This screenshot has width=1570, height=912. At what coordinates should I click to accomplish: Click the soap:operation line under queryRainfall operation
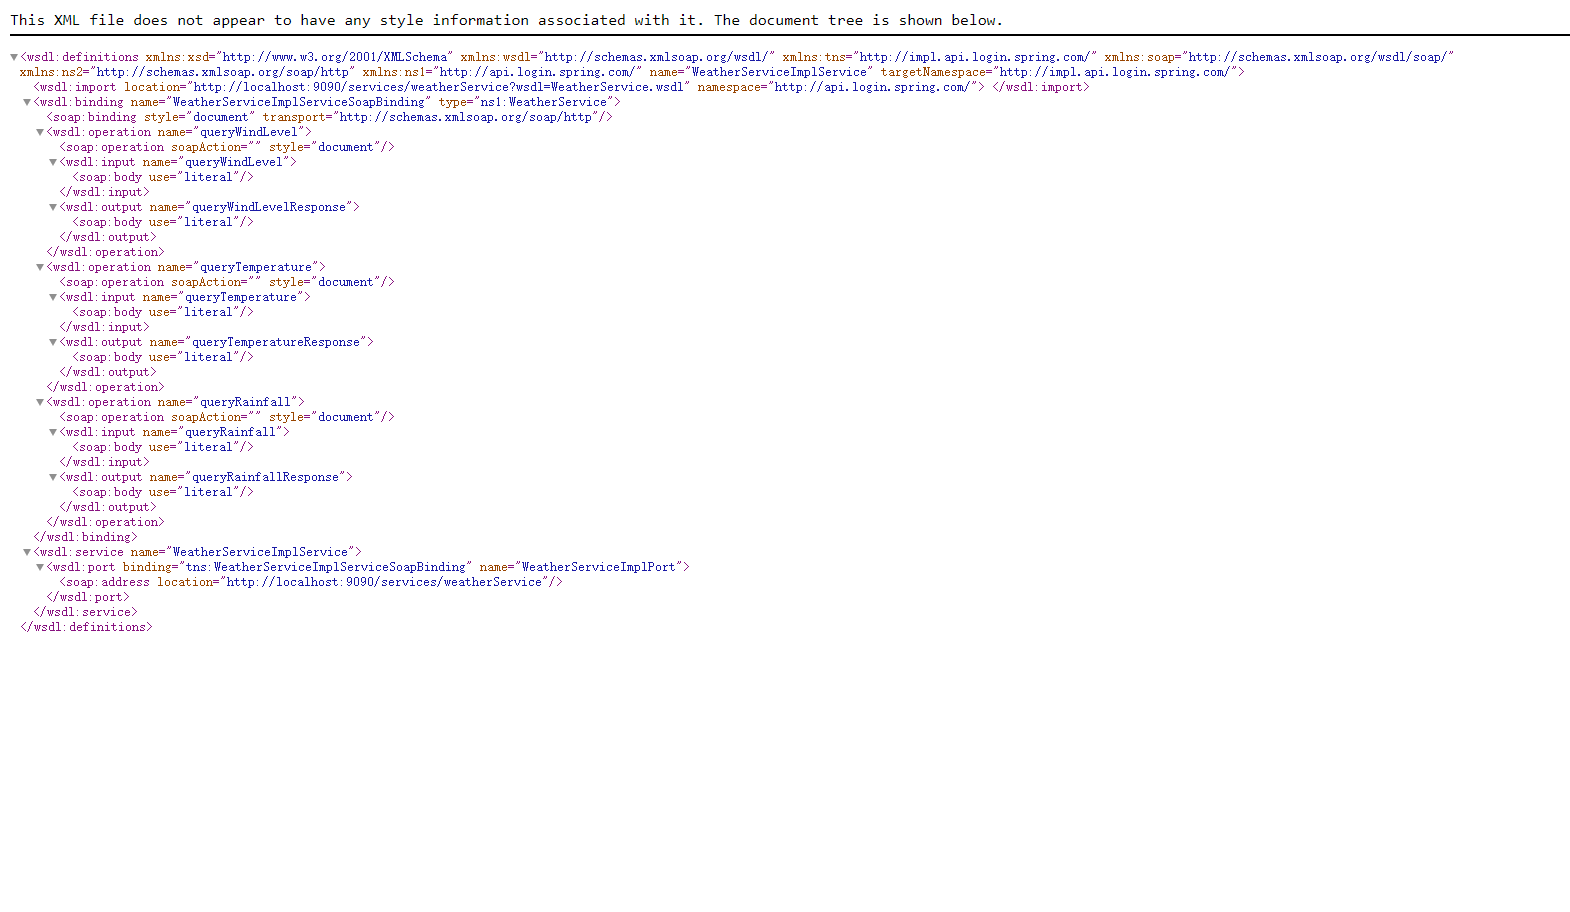[227, 417]
